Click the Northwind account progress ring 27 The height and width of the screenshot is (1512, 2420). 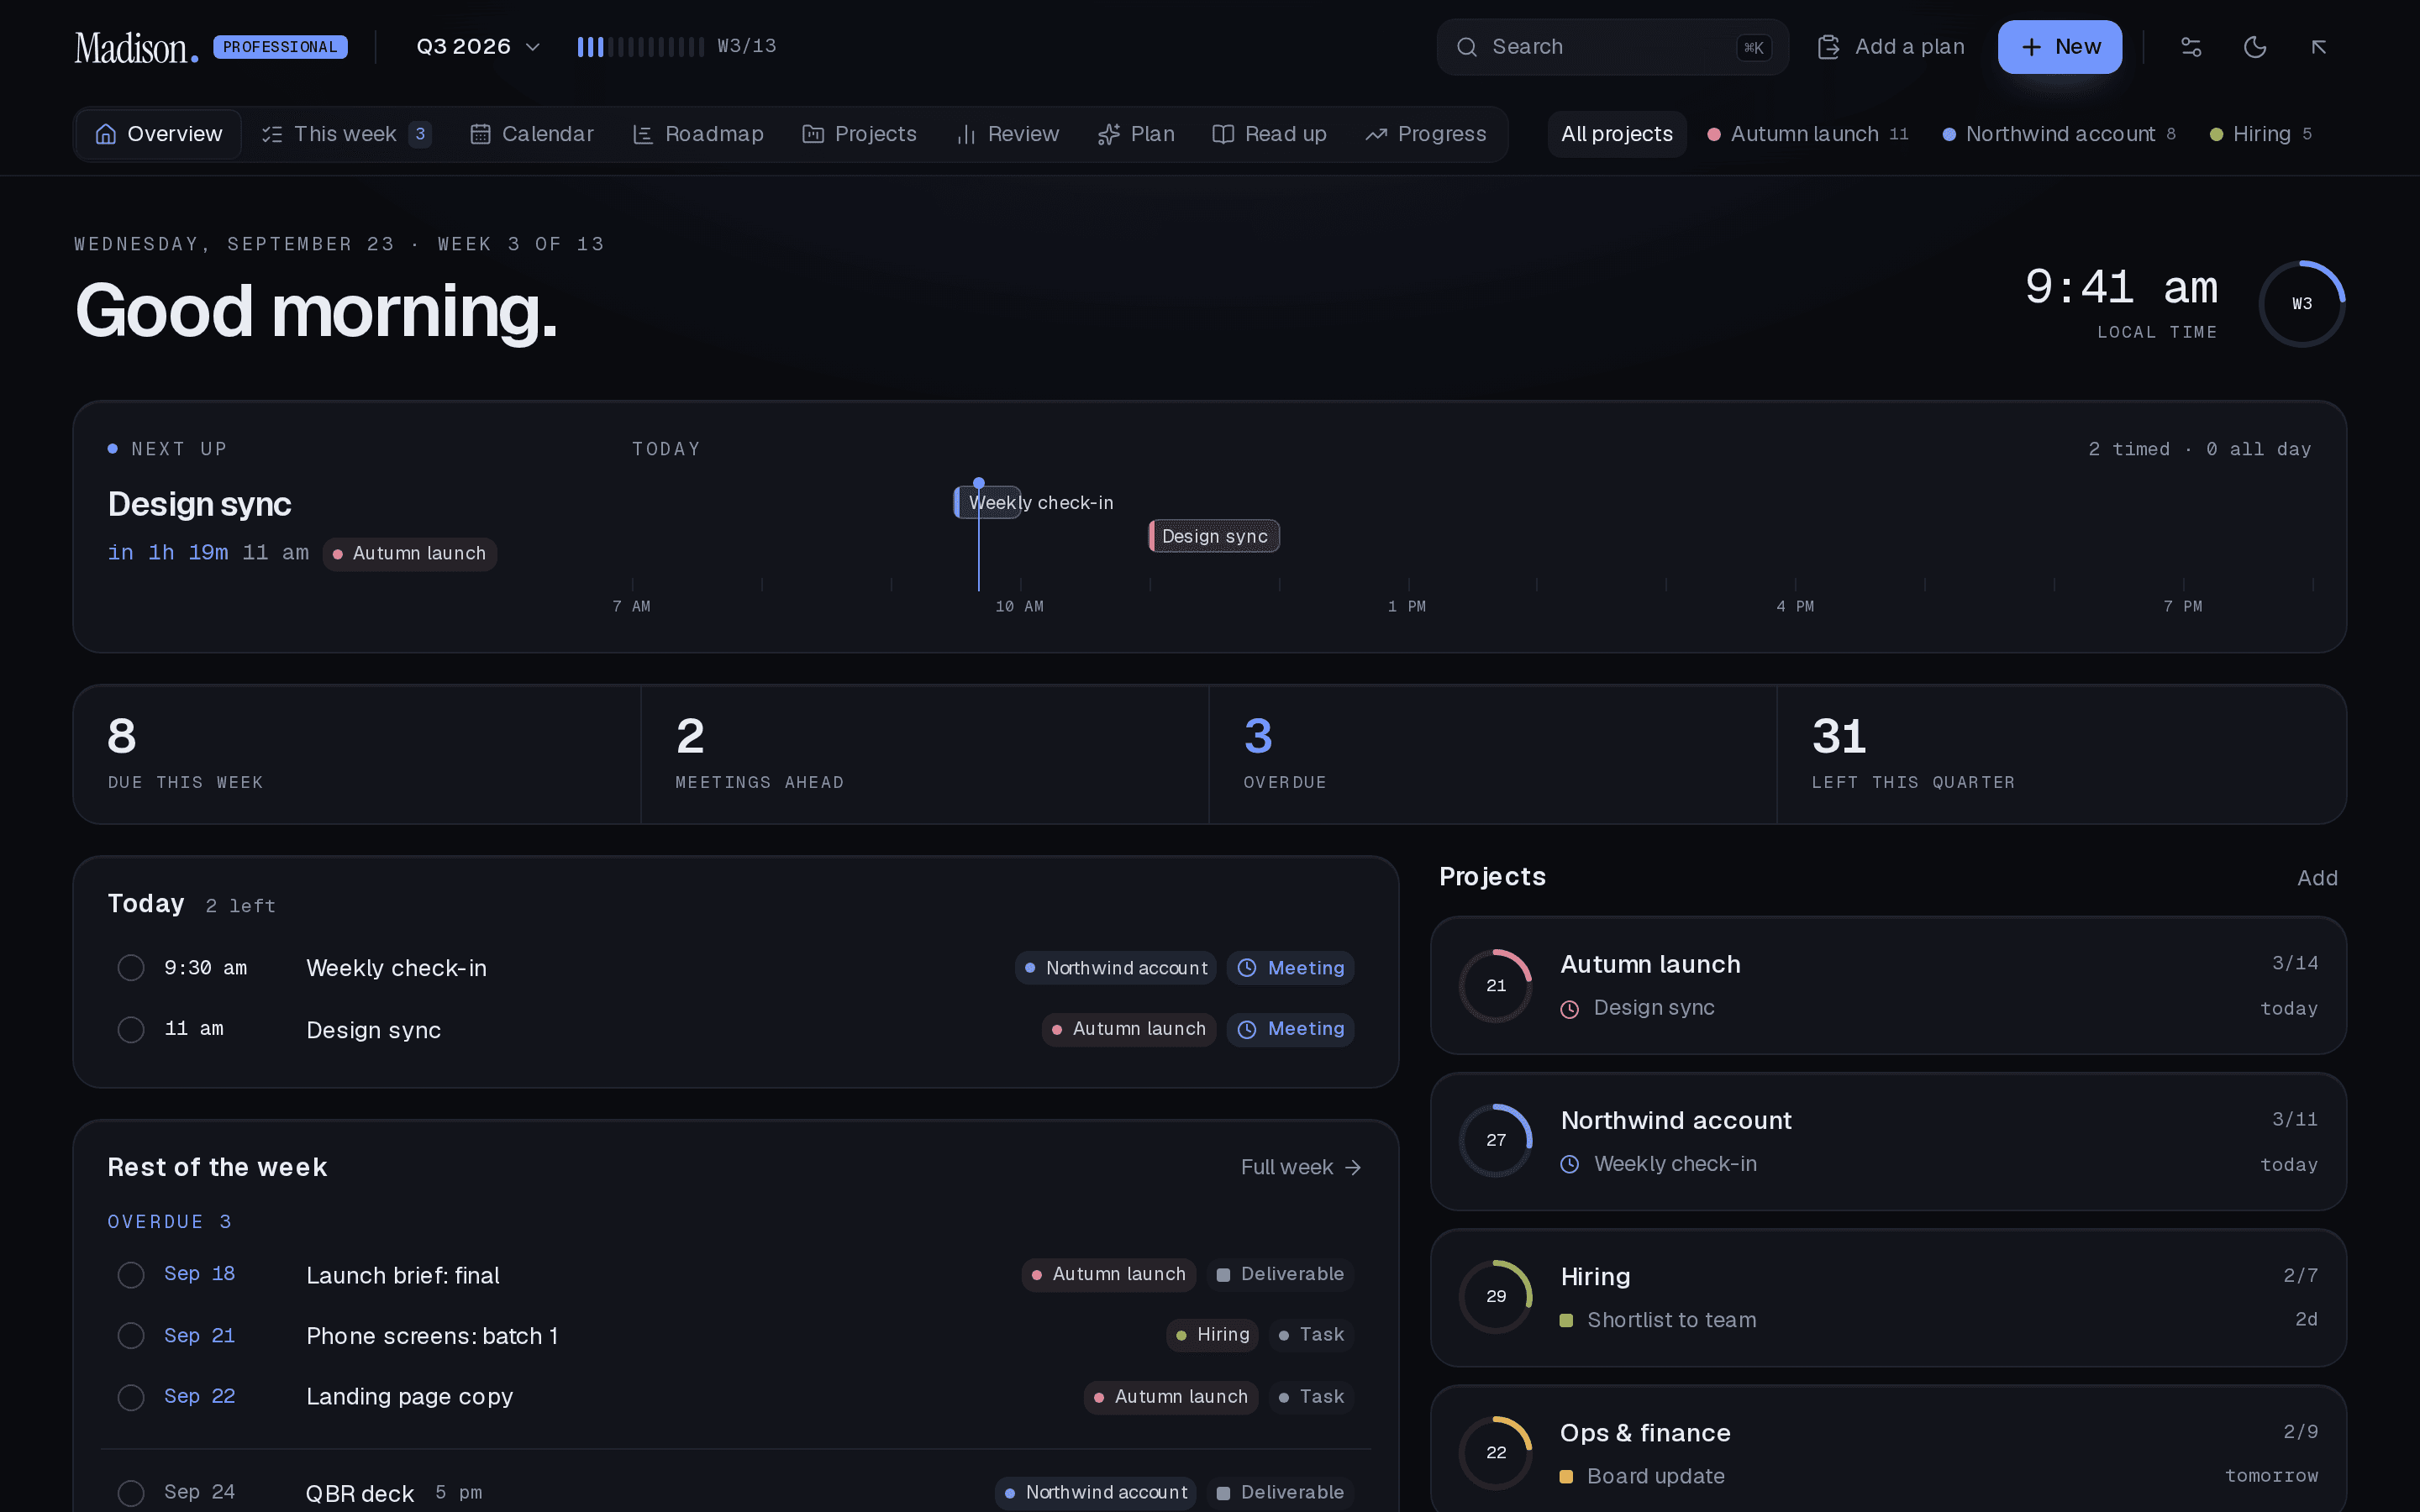click(1496, 1140)
